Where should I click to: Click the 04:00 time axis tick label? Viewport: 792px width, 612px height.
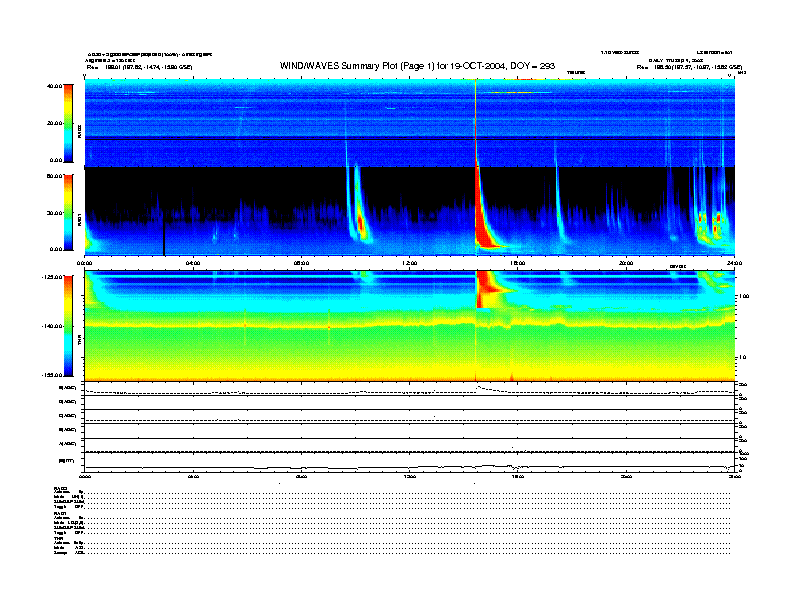coord(194,264)
